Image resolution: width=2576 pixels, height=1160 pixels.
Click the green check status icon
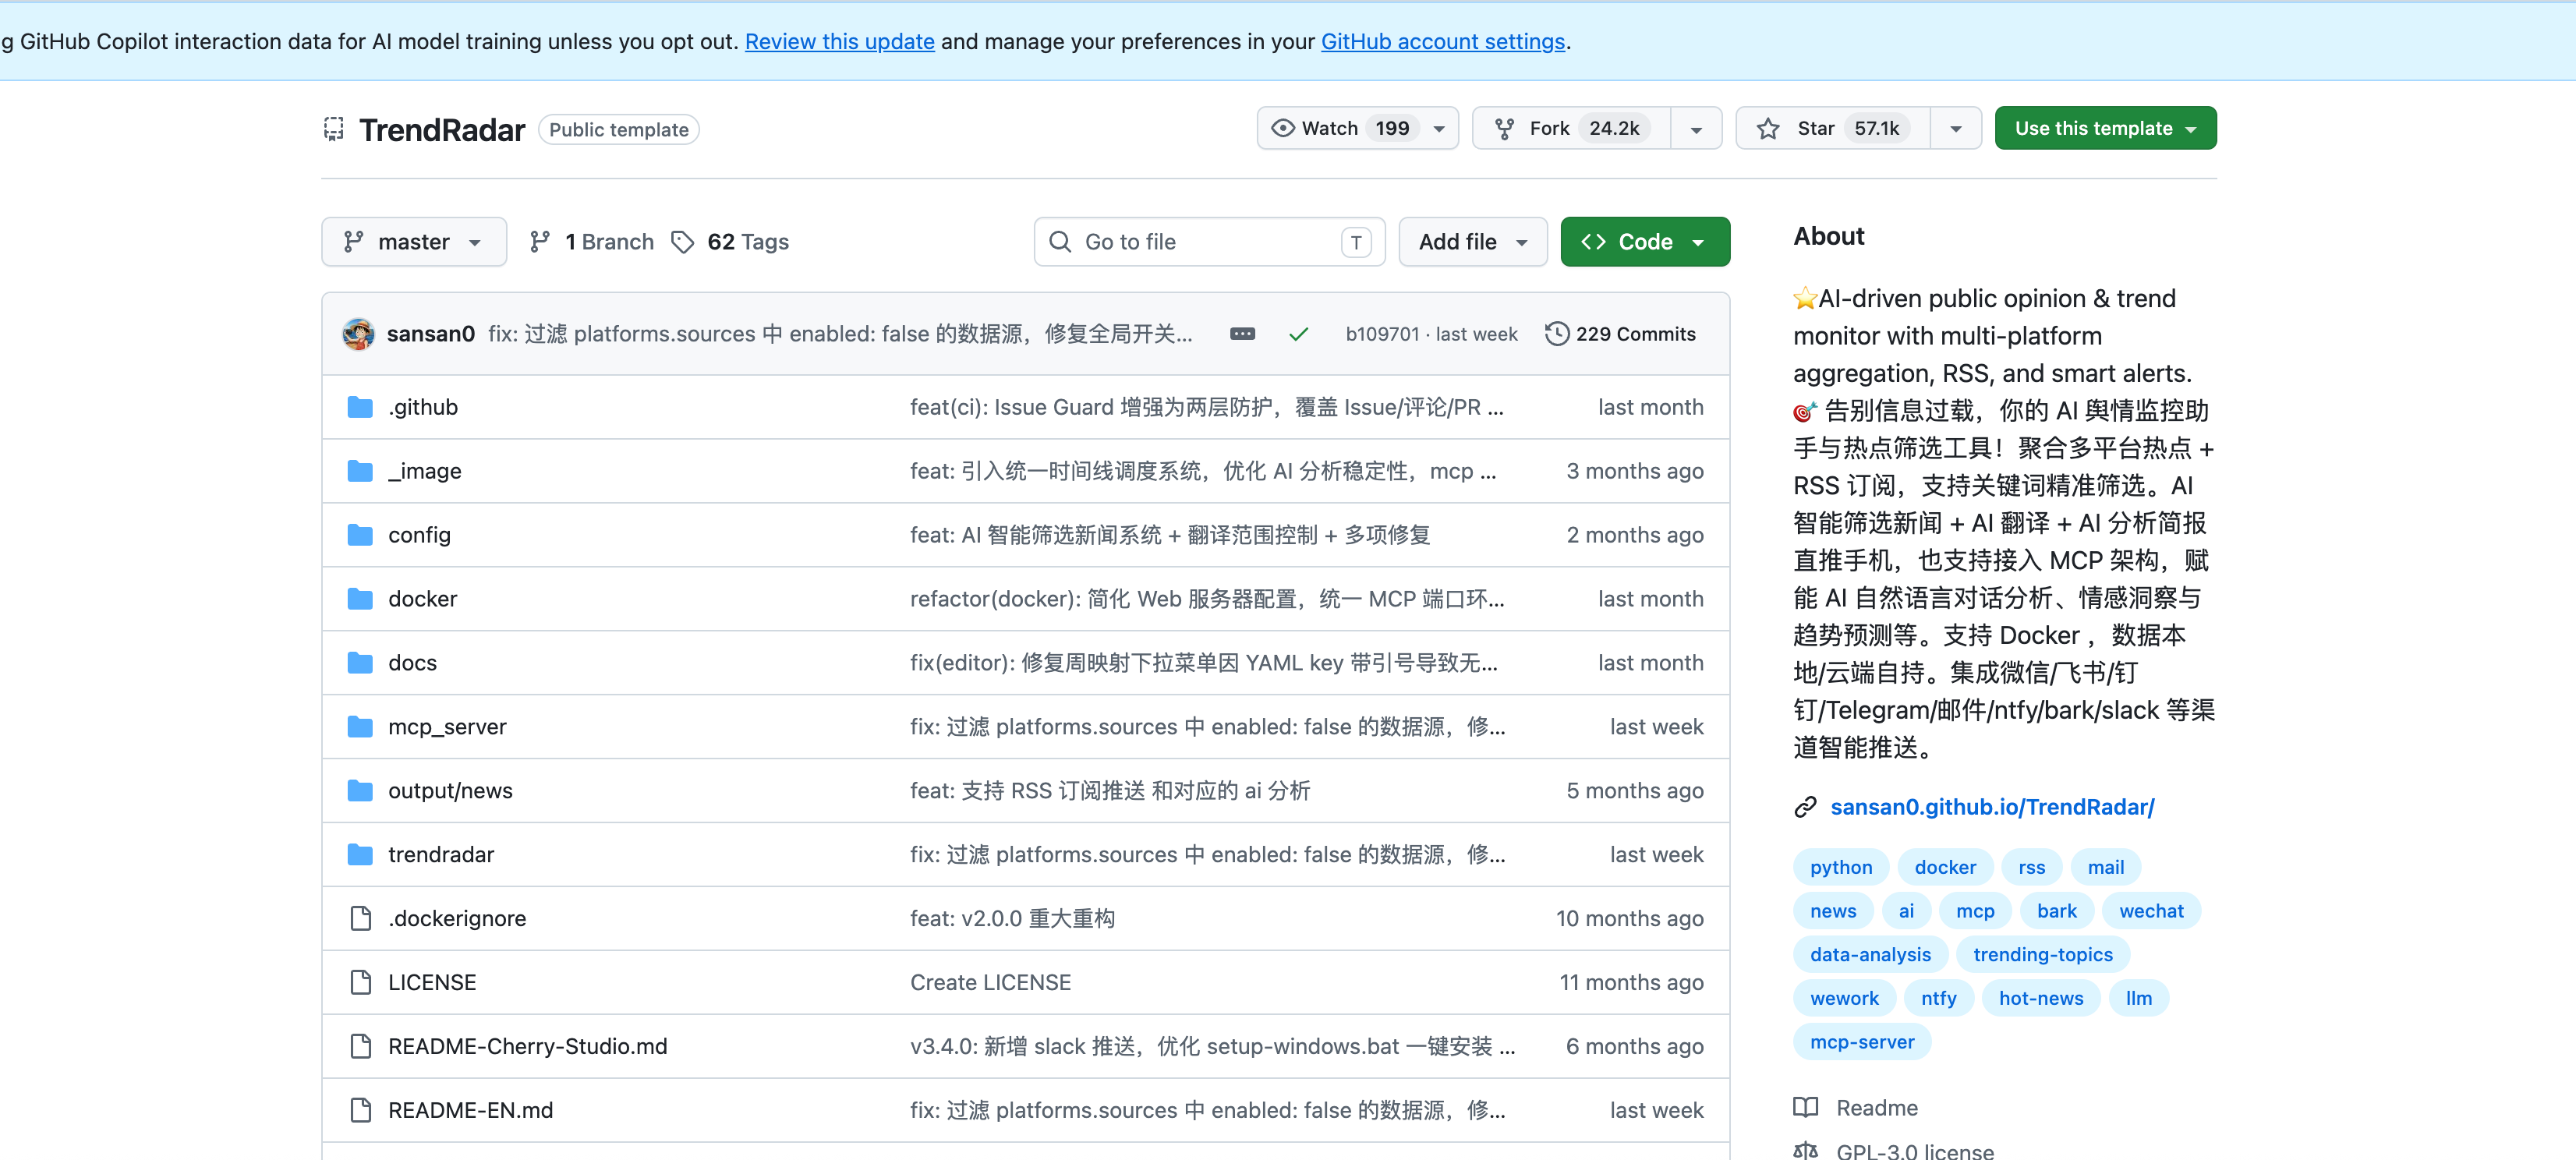click(x=1298, y=334)
